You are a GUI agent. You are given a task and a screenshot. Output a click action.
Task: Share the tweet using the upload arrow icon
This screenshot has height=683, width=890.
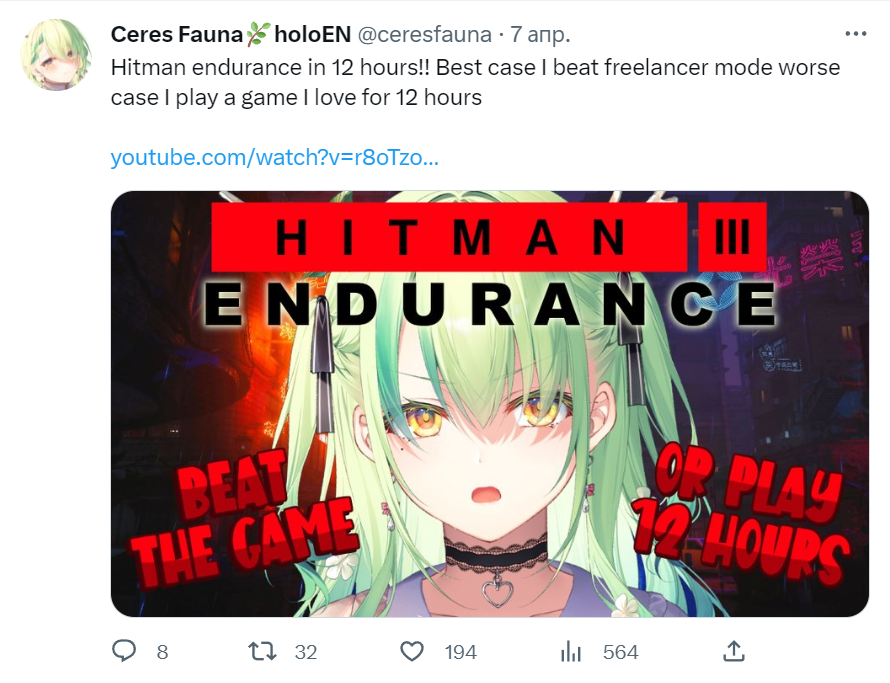(x=733, y=651)
